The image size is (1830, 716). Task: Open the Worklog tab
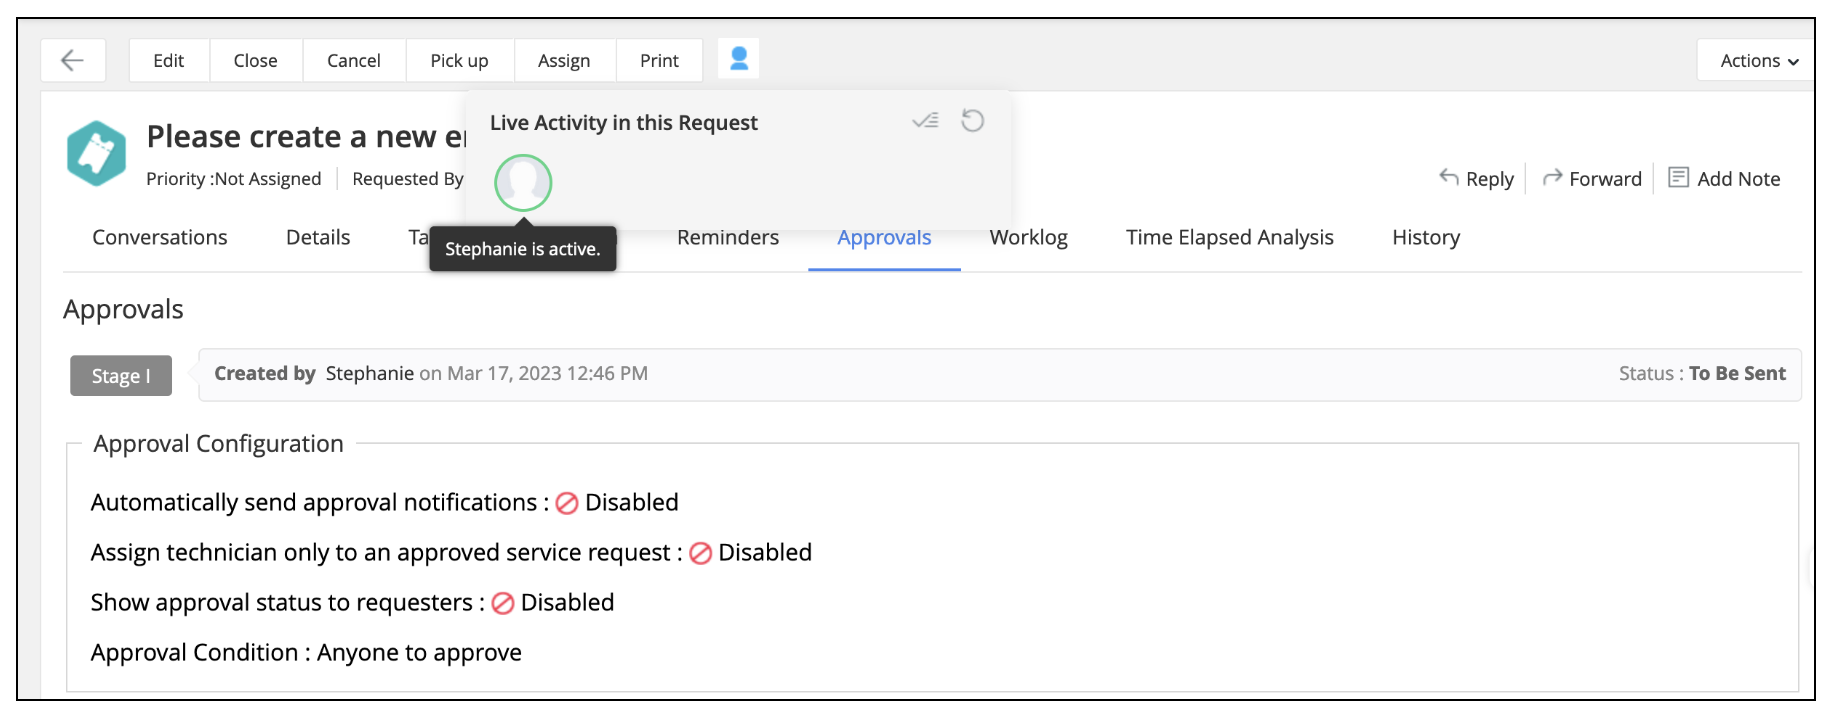point(1028,238)
